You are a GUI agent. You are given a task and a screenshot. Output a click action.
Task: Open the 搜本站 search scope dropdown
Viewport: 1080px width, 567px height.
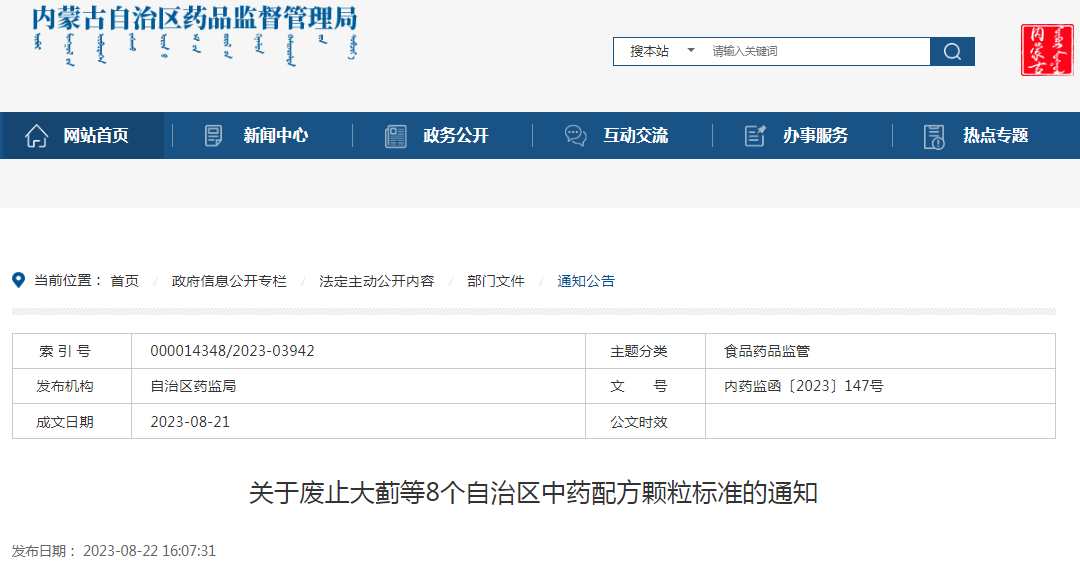(661, 52)
